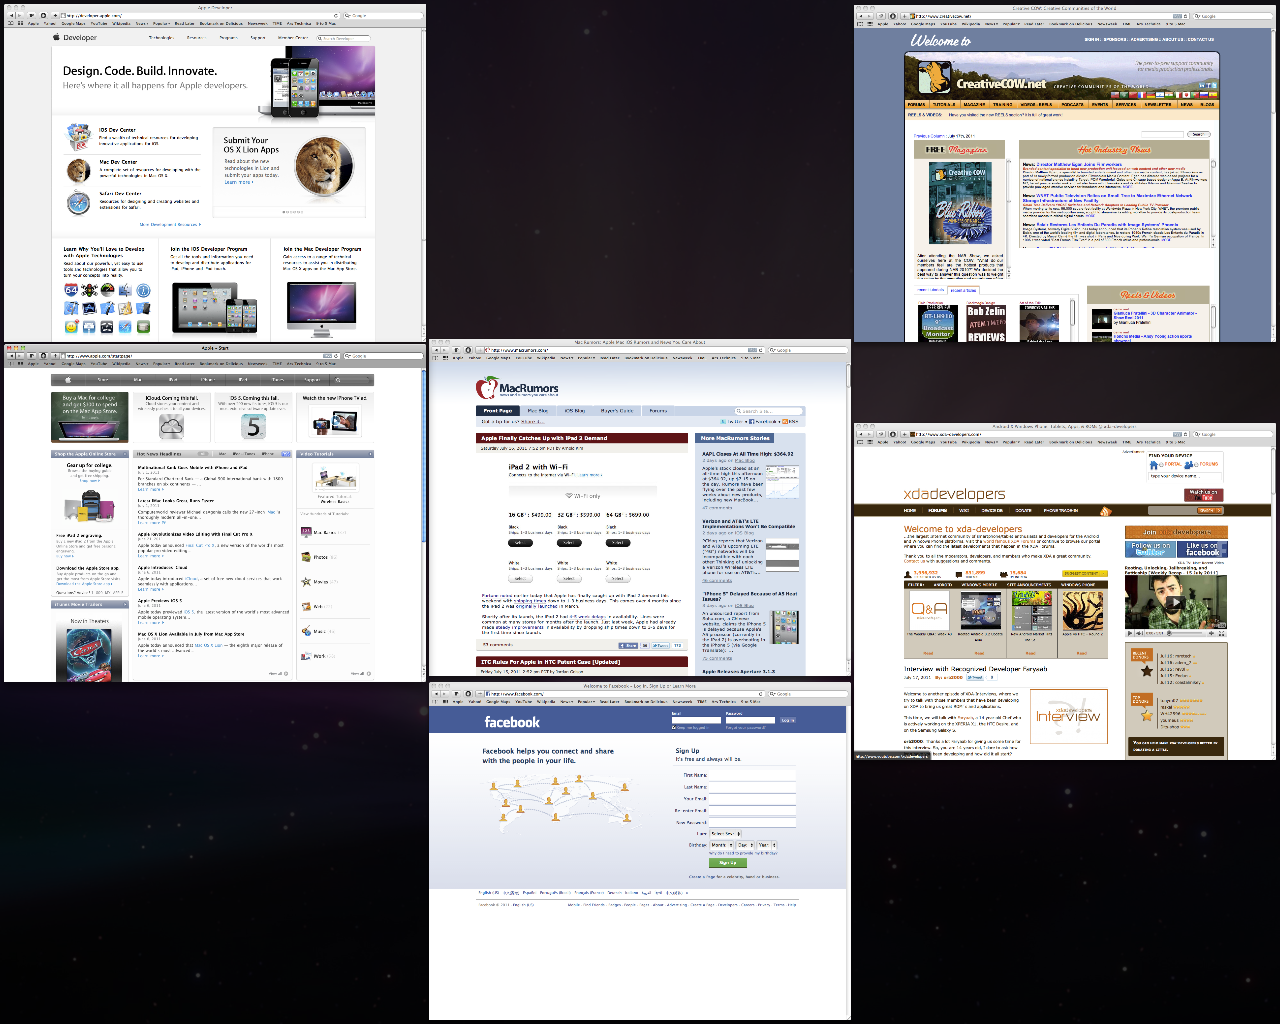
Task: Open the Buyer's Guide tab on MacRumors
Action: [617, 410]
